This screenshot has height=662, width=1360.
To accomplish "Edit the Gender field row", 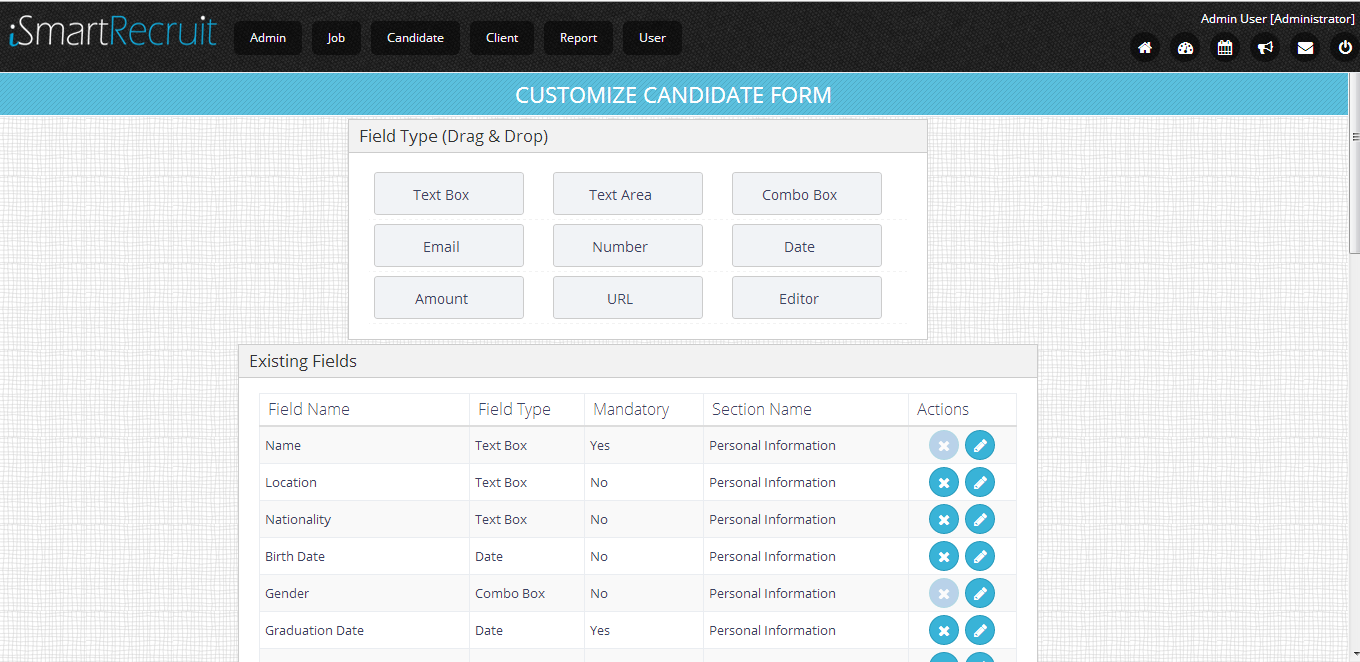I will tap(980, 594).
